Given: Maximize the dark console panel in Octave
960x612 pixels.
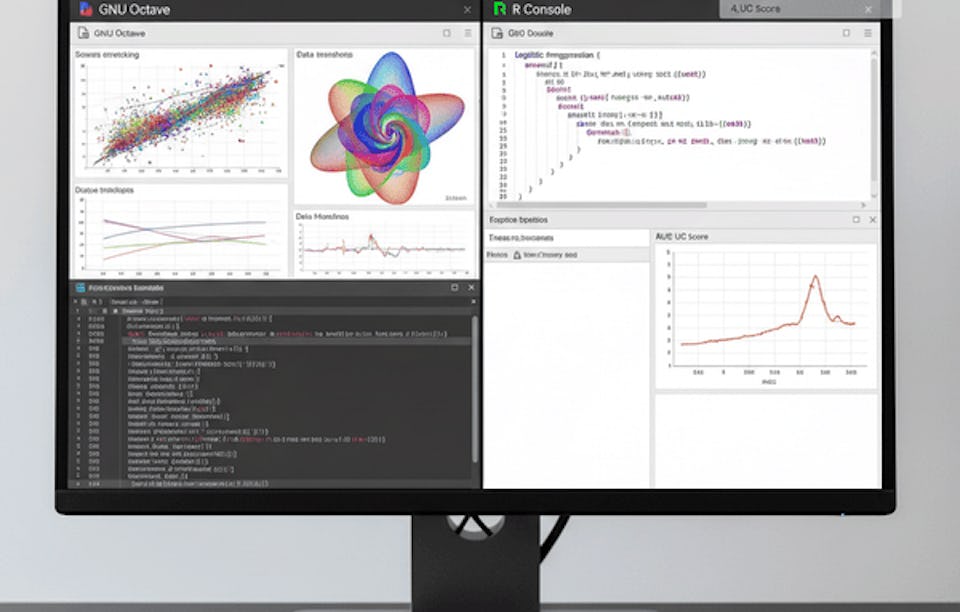Looking at the screenshot, I should click(x=454, y=287).
